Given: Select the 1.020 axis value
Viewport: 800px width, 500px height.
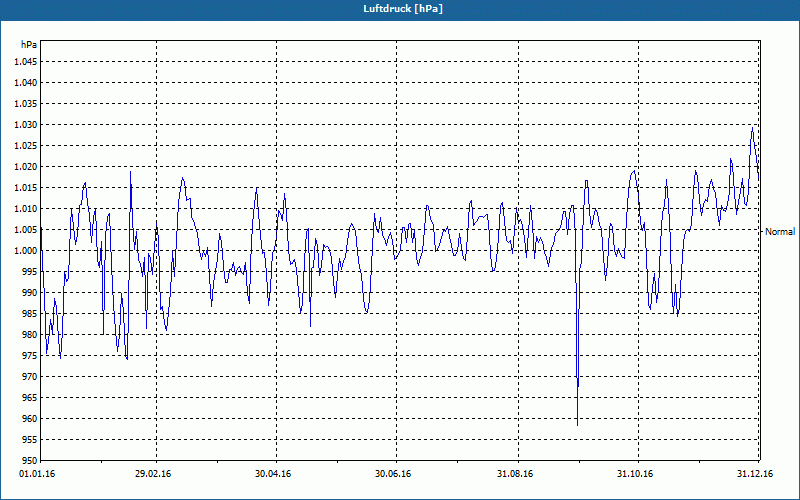Looking at the screenshot, I should point(26,166).
